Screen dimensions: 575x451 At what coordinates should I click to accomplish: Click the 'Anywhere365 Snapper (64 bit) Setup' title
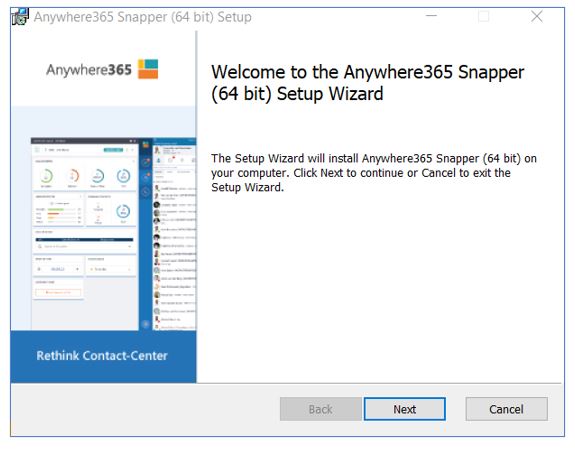(143, 17)
